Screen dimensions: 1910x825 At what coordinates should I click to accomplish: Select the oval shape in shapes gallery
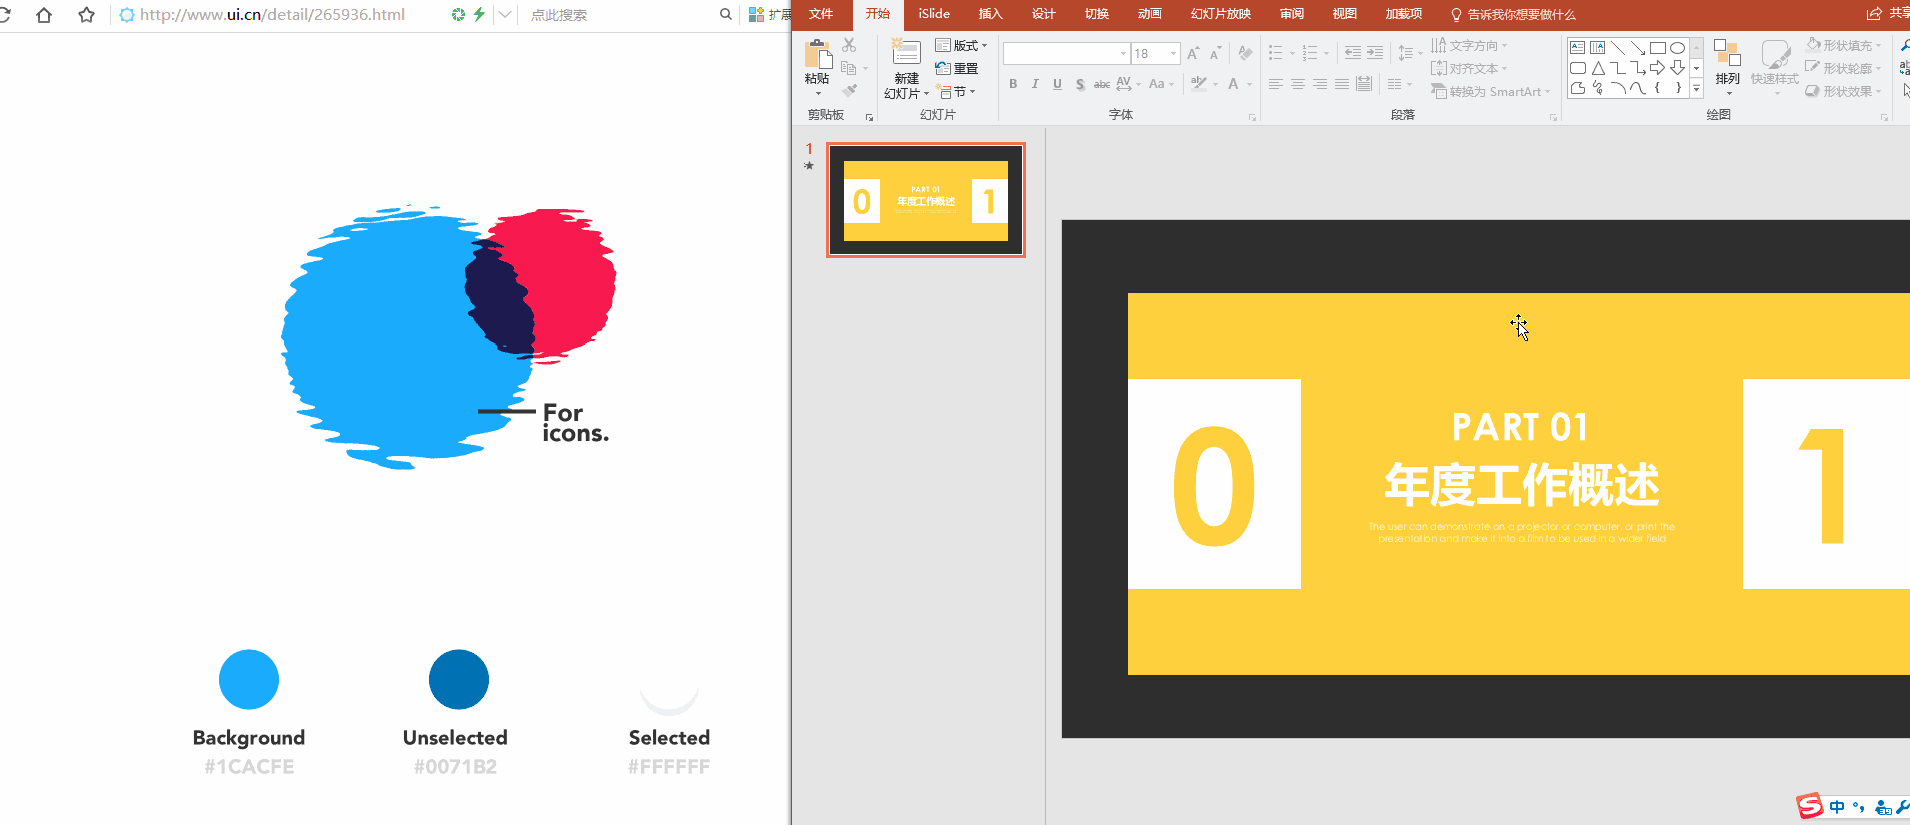coord(1677,47)
